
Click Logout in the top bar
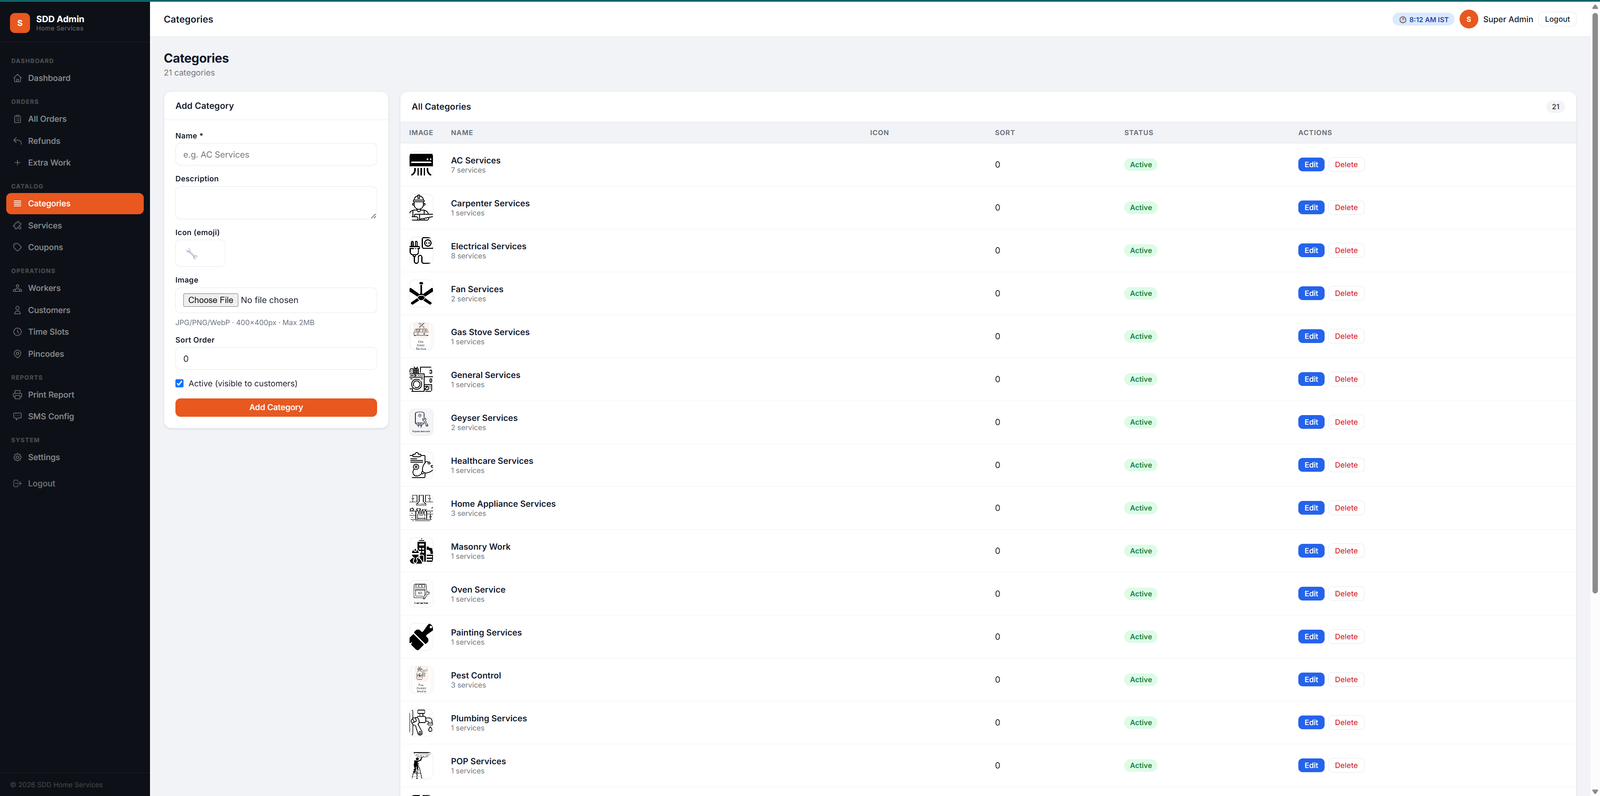[1557, 19]
